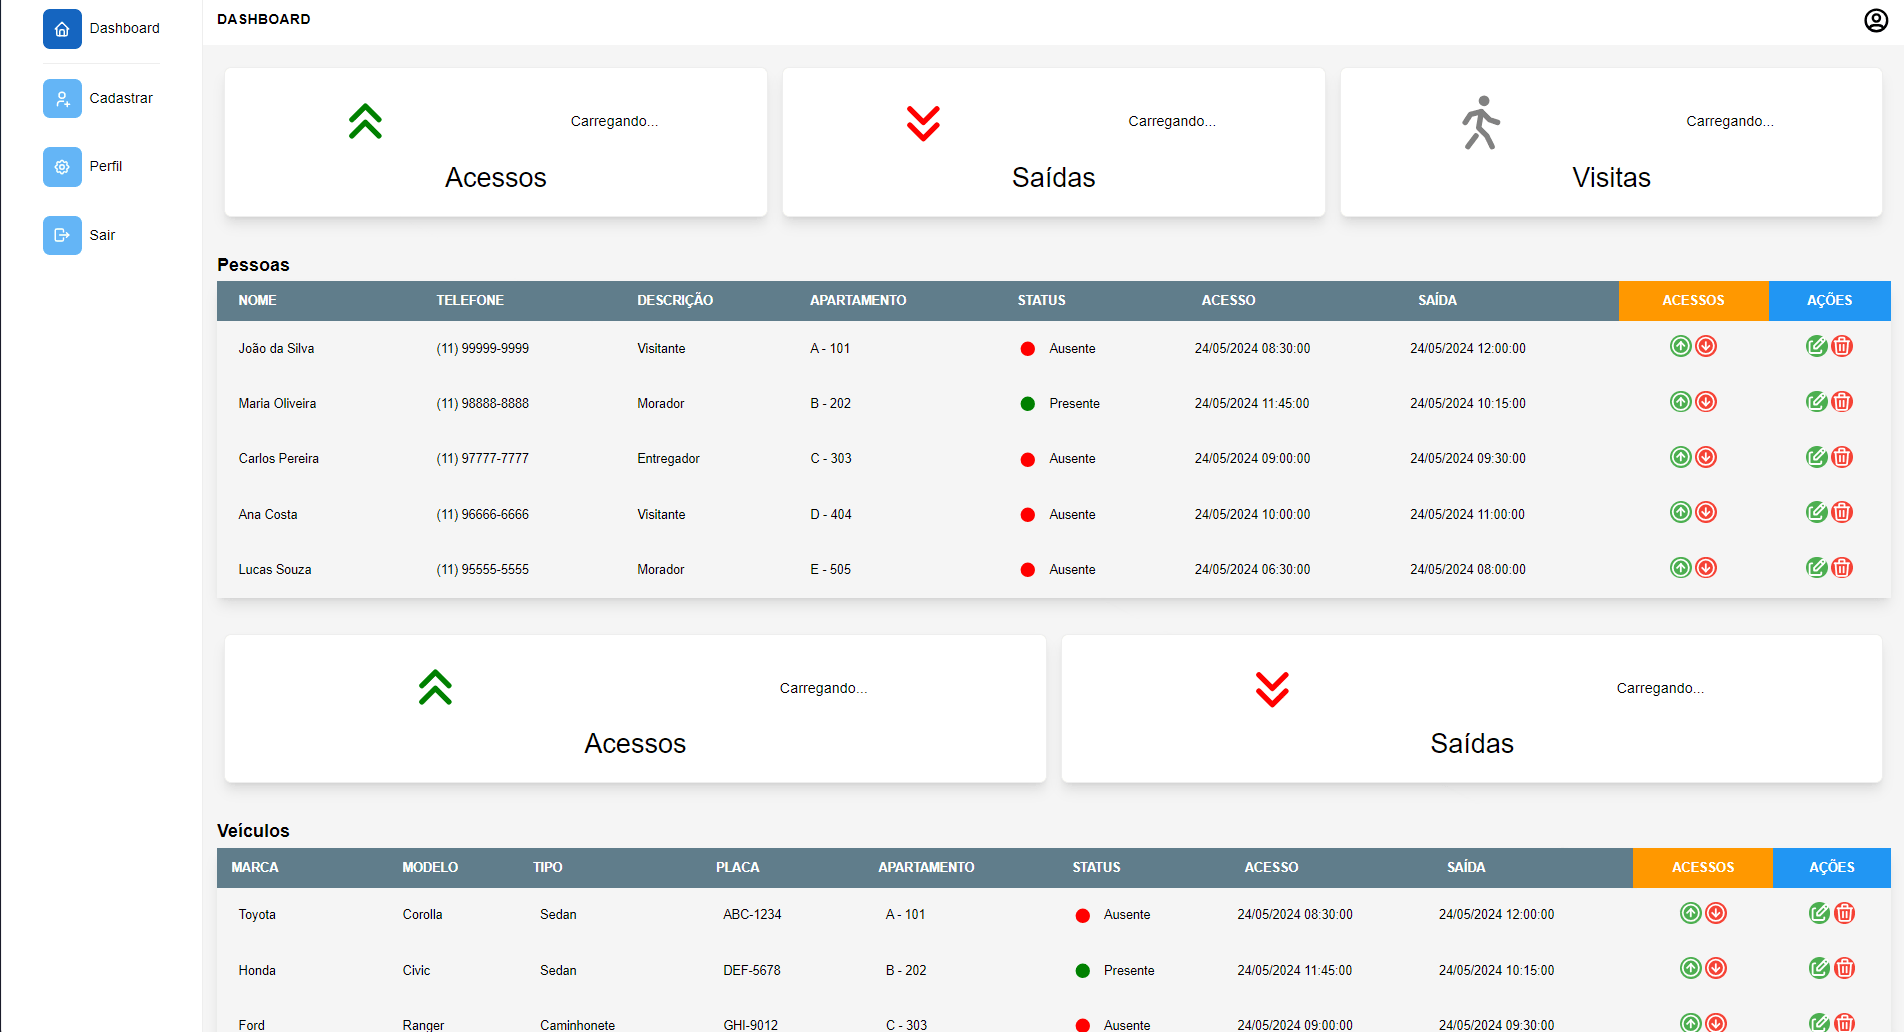Select the Entregador description cell
This screenshot has height=1032, width=1904.
668,459
